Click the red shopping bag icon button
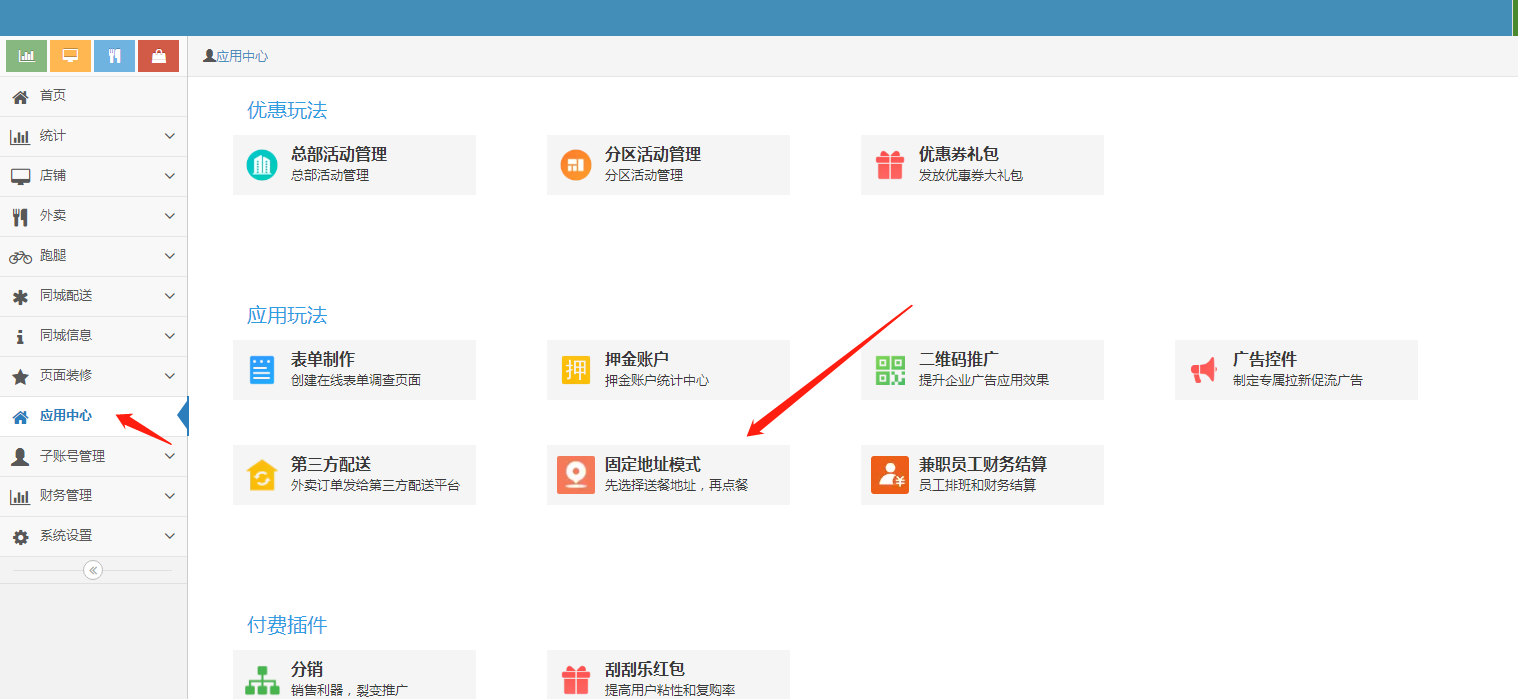The width and height of the screenshot is (1518, 699). [x=158, y=56]
